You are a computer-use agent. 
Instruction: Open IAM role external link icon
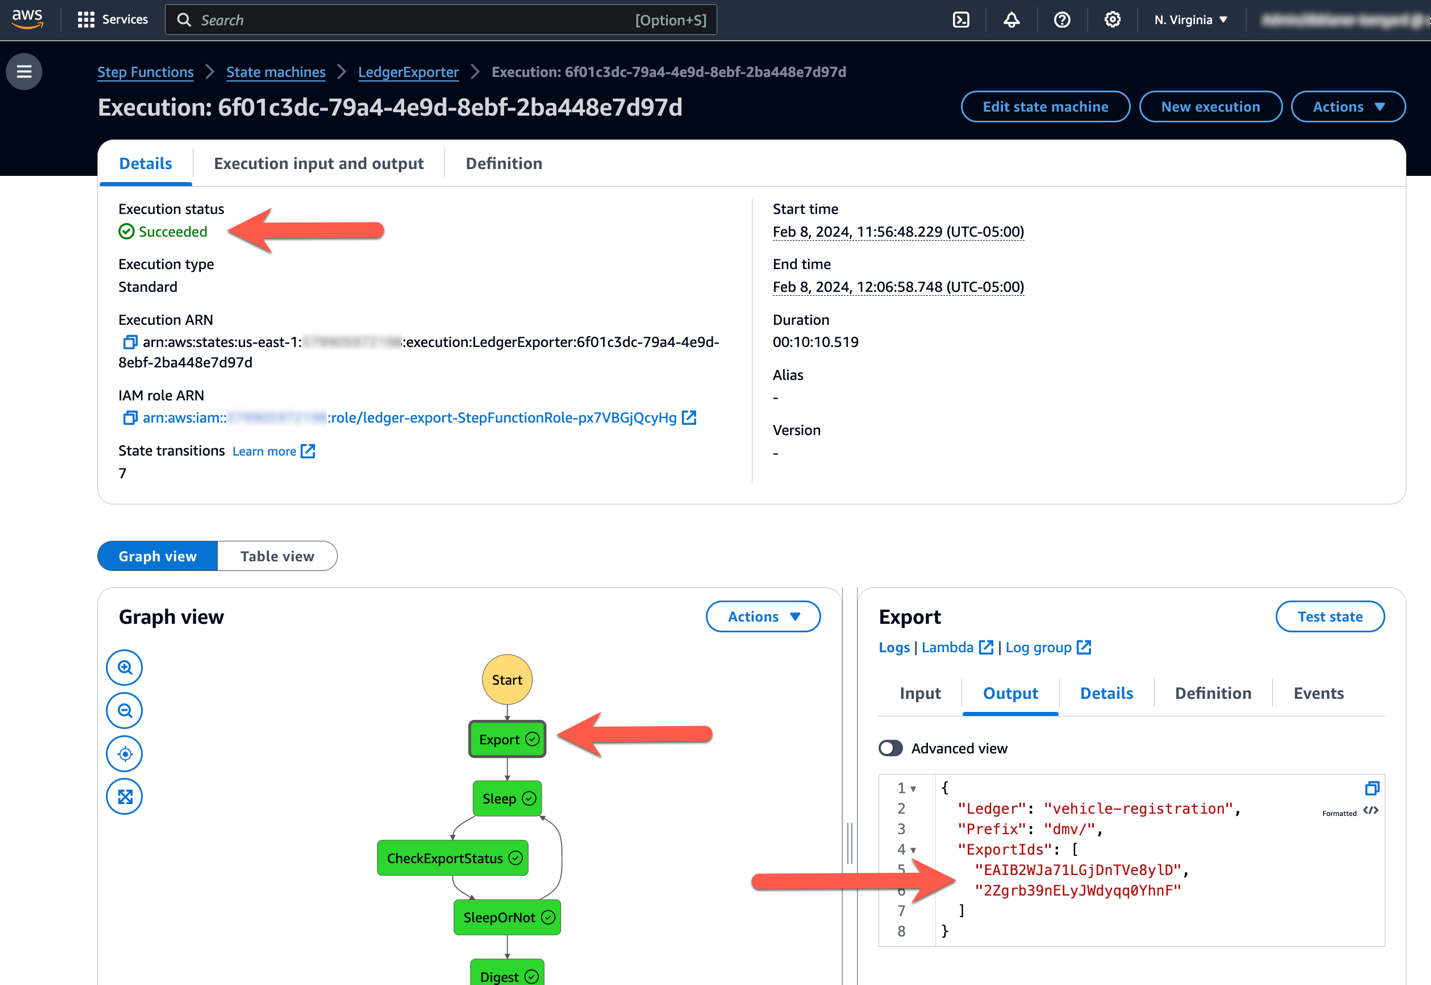(689, 417)
